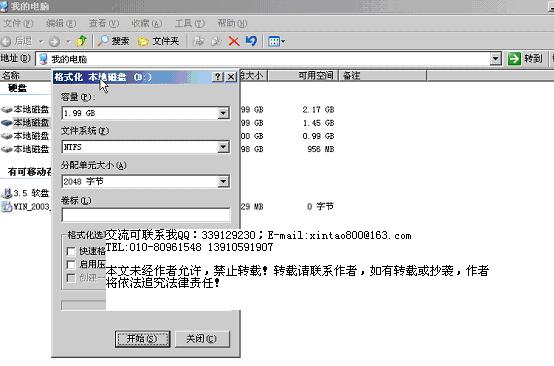Open Back button history dropdown arrow
Screen dimensions: 554x366
click(x=41, y=42)
